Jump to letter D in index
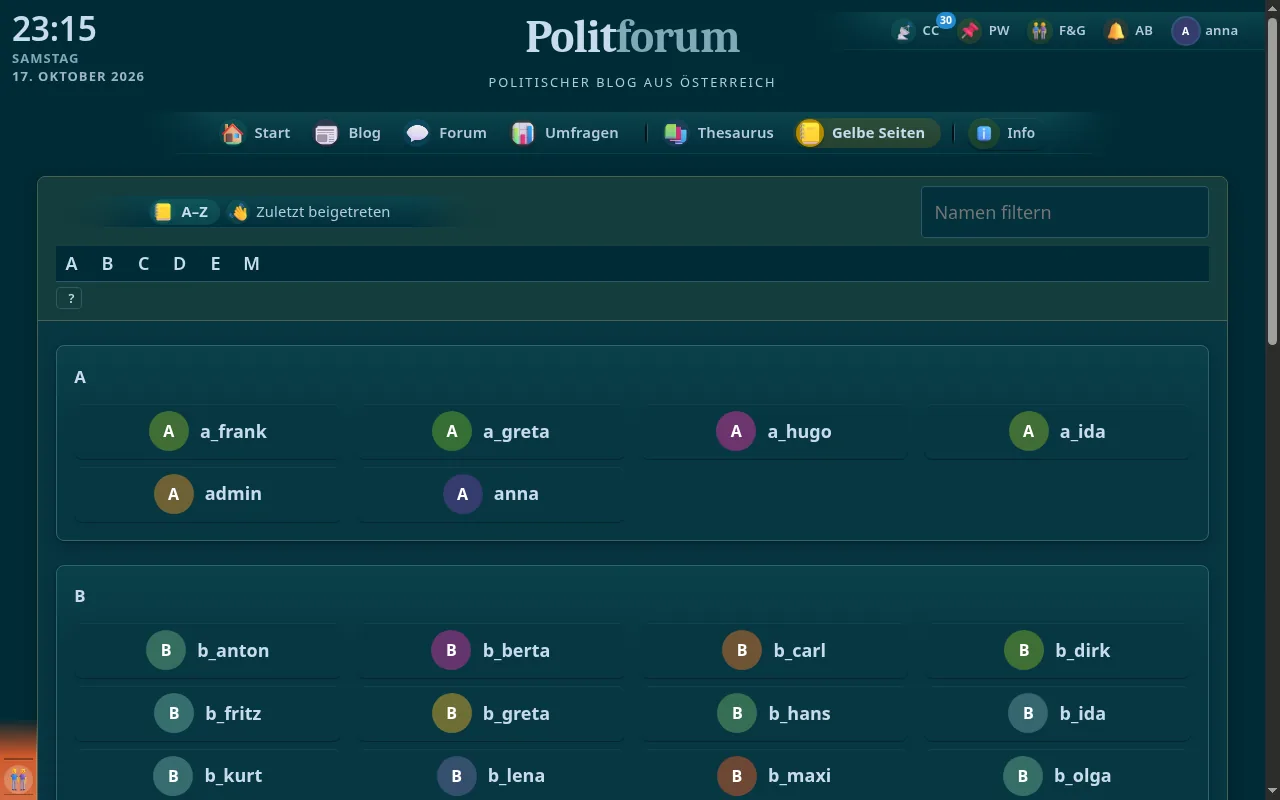This screenshot has width=1280, height=800. click(x=179, y=264)
